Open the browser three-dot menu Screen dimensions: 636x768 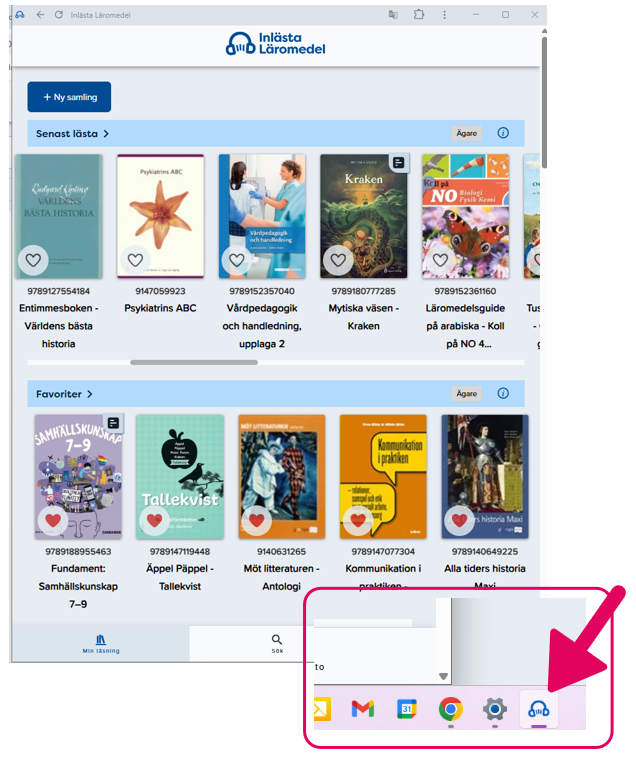coord(444,15)
